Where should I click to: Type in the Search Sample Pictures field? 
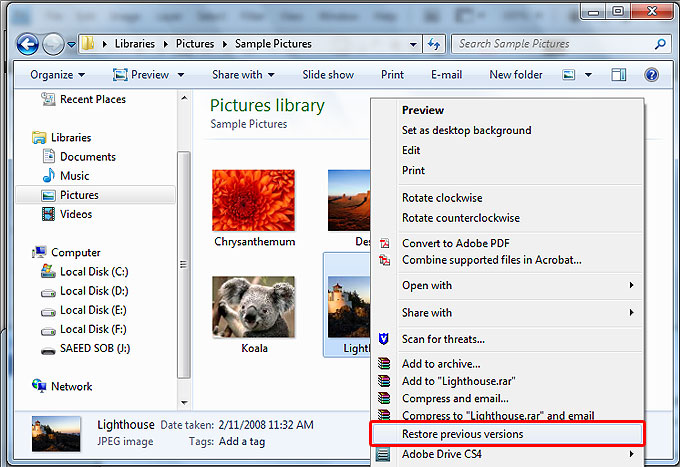(550, 44)
